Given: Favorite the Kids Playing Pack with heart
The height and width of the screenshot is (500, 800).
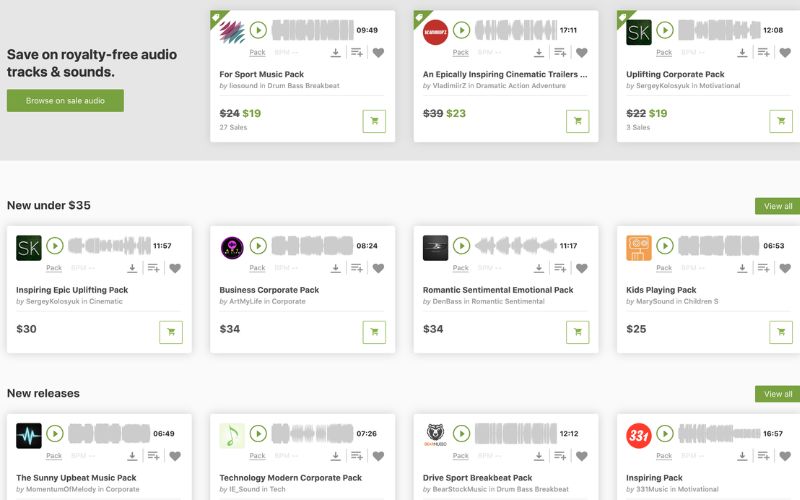Looking at the screenshot, I should pyautogui.click(x=785, y=268).
